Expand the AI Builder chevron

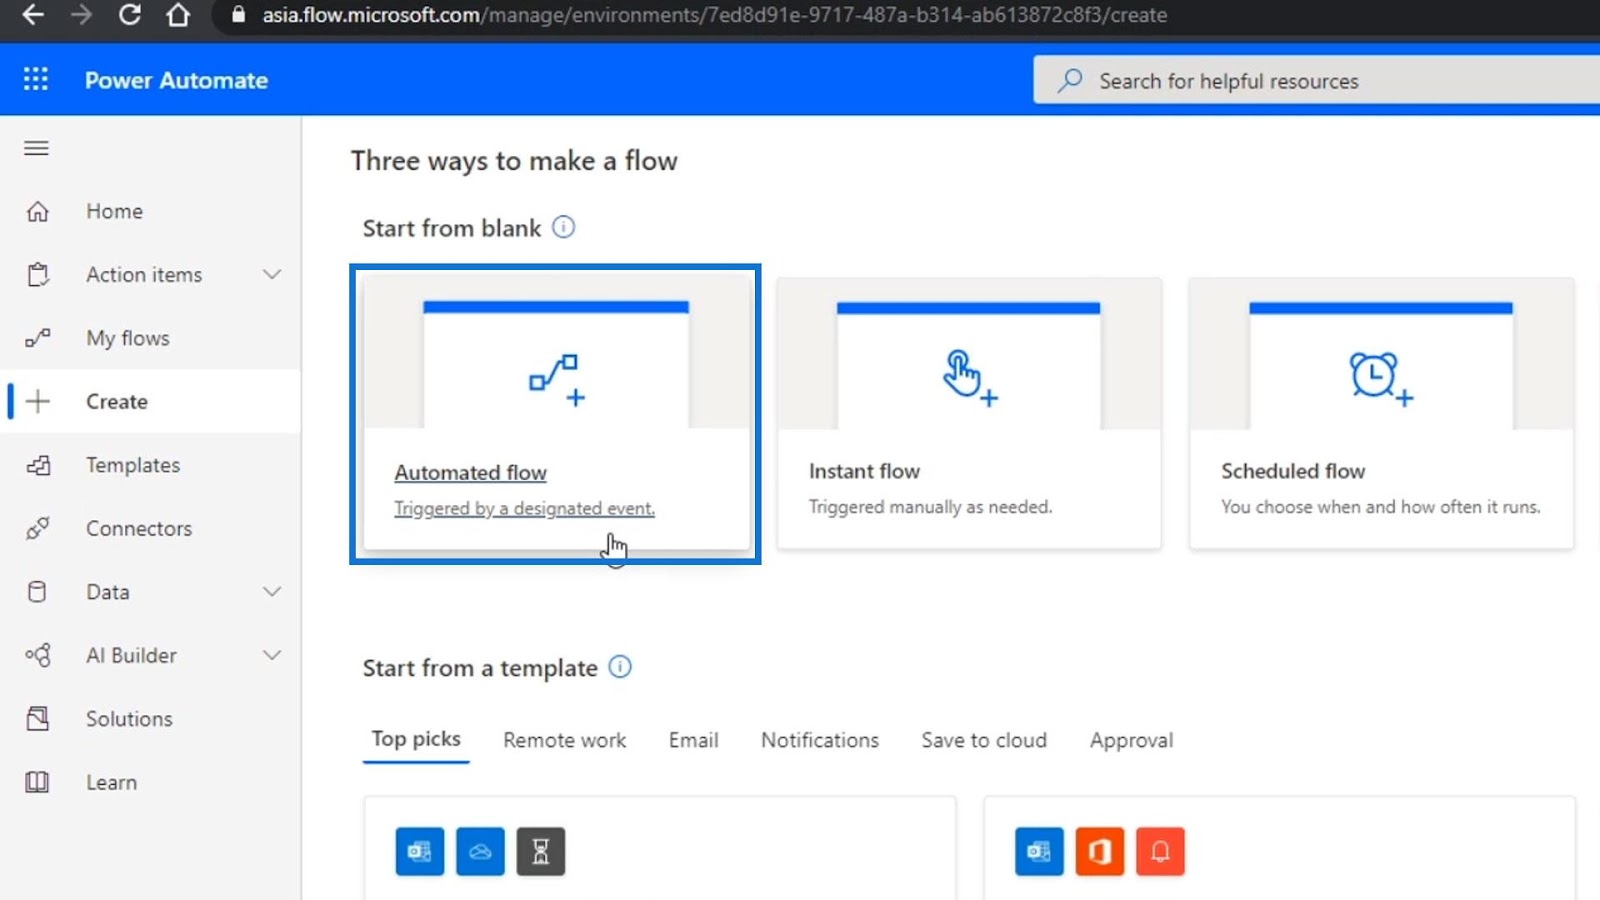click(x=272, y=655)
